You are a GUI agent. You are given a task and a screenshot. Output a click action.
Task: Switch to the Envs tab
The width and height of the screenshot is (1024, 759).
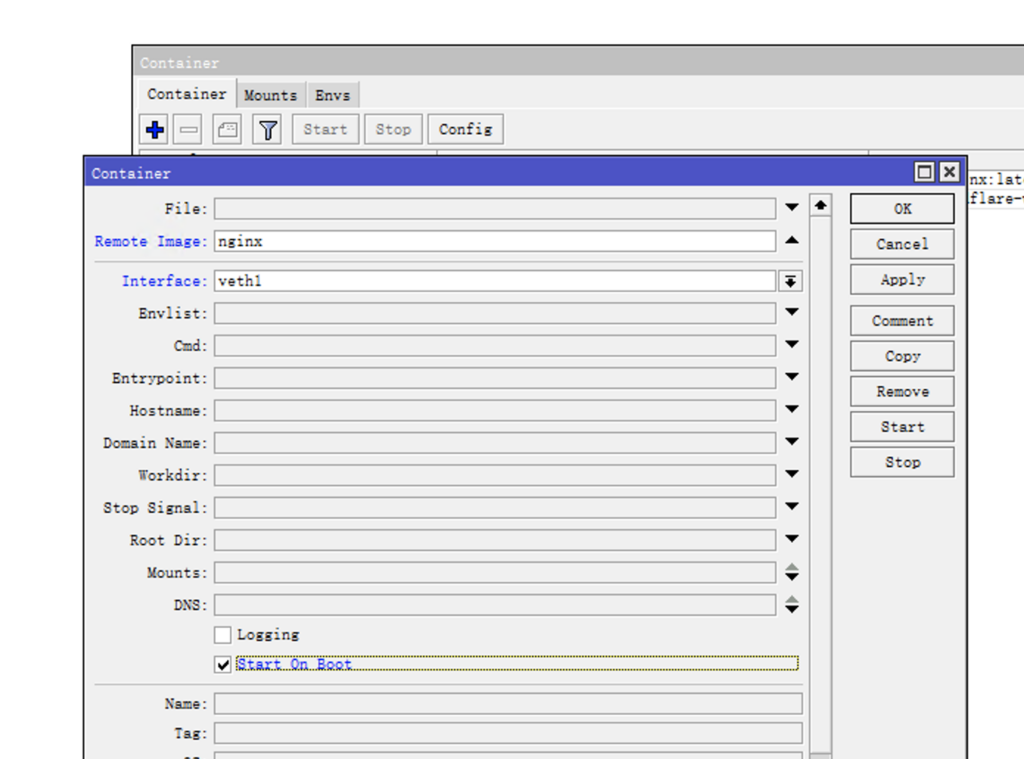click(333, 95)
